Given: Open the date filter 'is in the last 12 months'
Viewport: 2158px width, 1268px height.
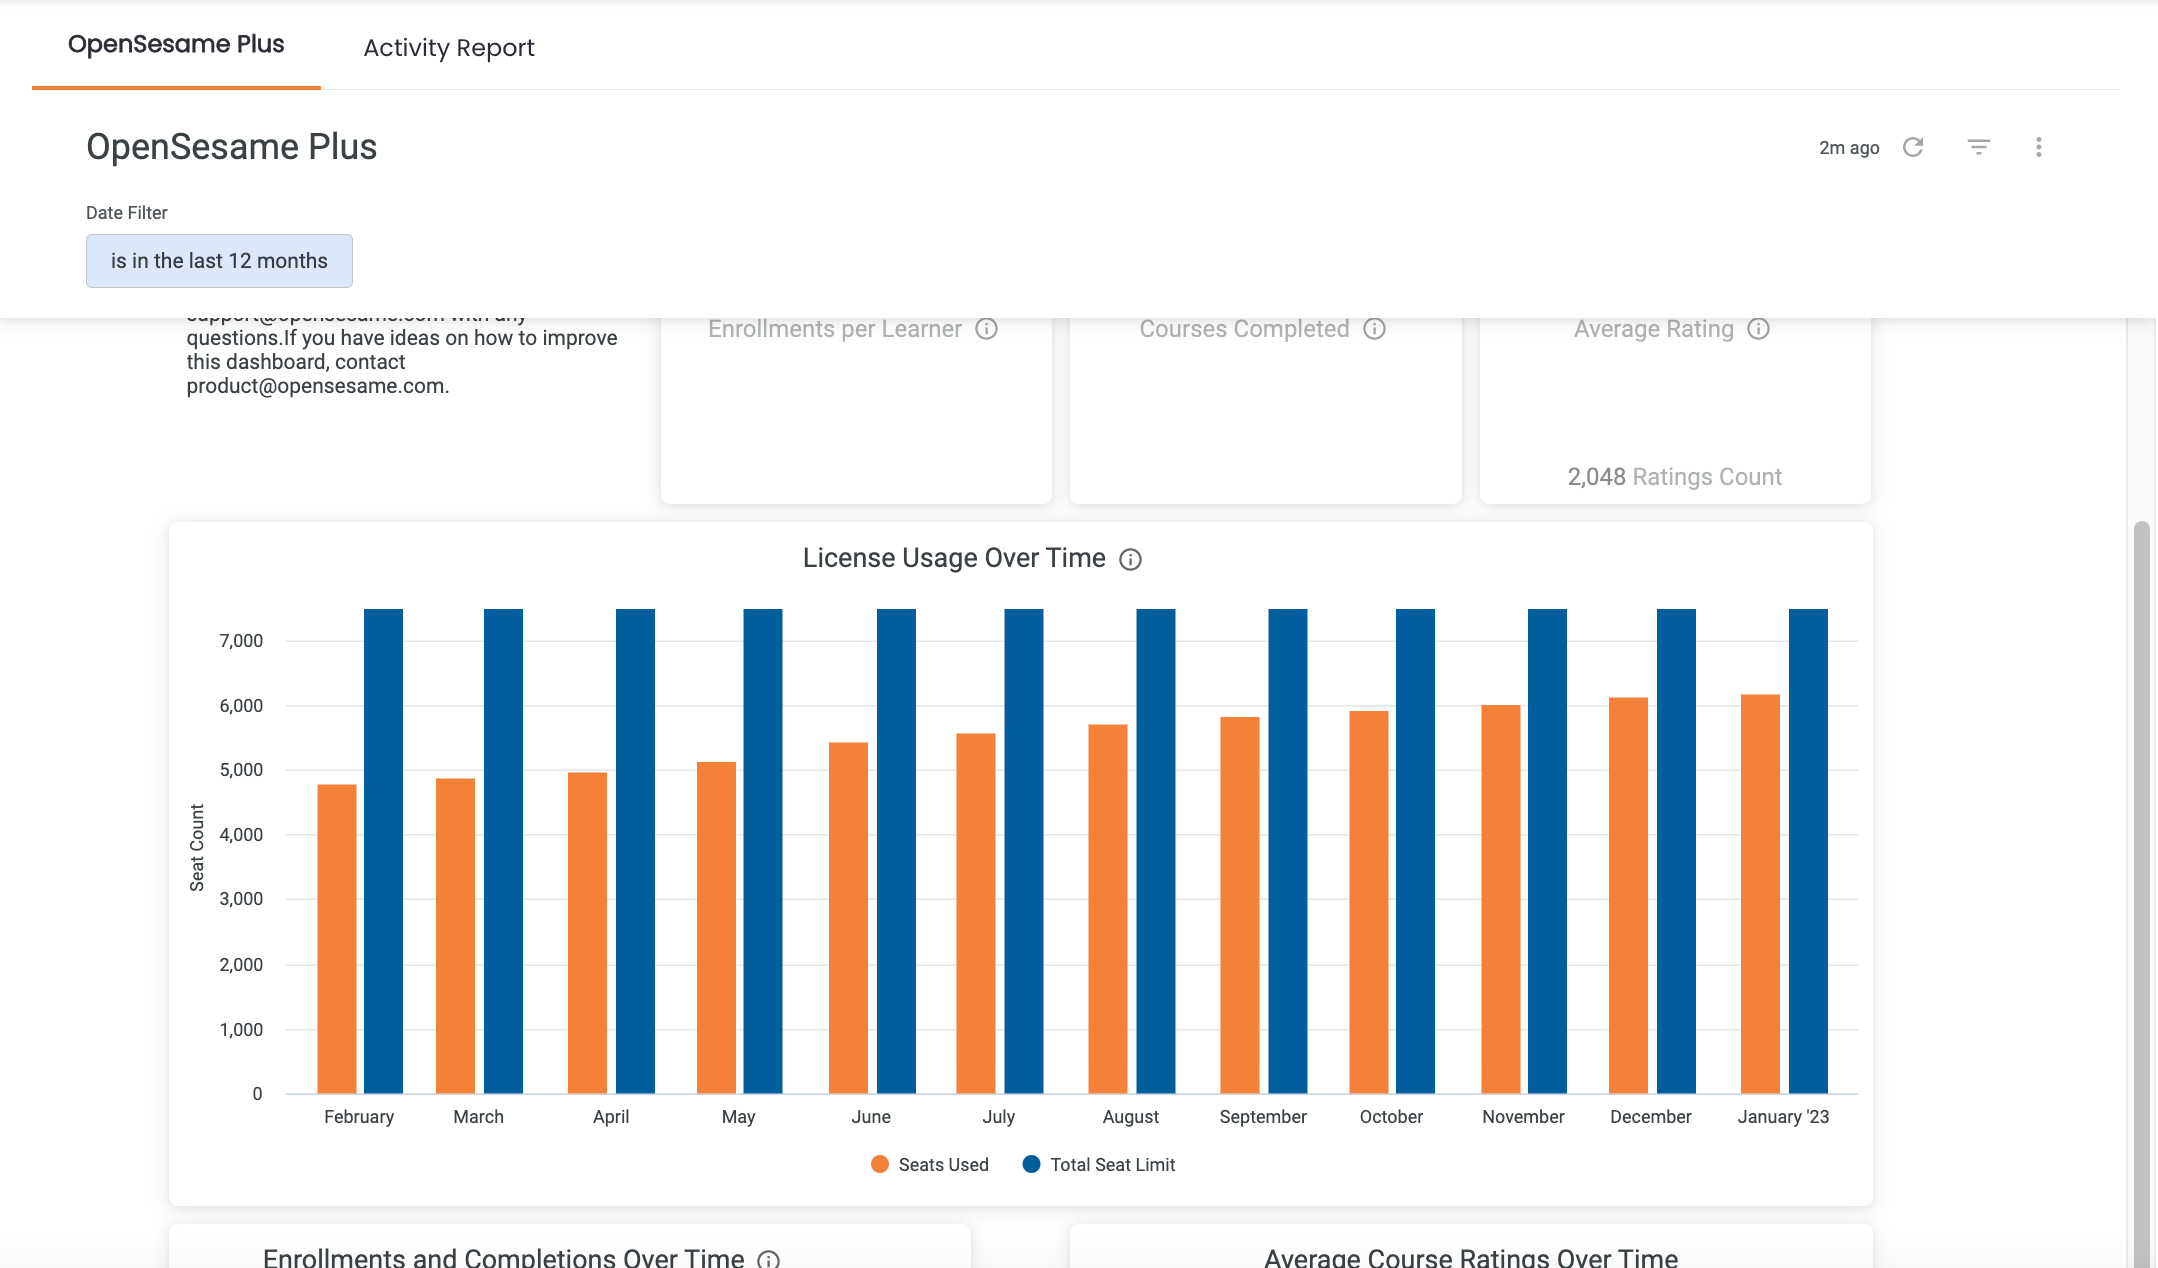Looking at the screenshot, I should [x=219, y=261].
